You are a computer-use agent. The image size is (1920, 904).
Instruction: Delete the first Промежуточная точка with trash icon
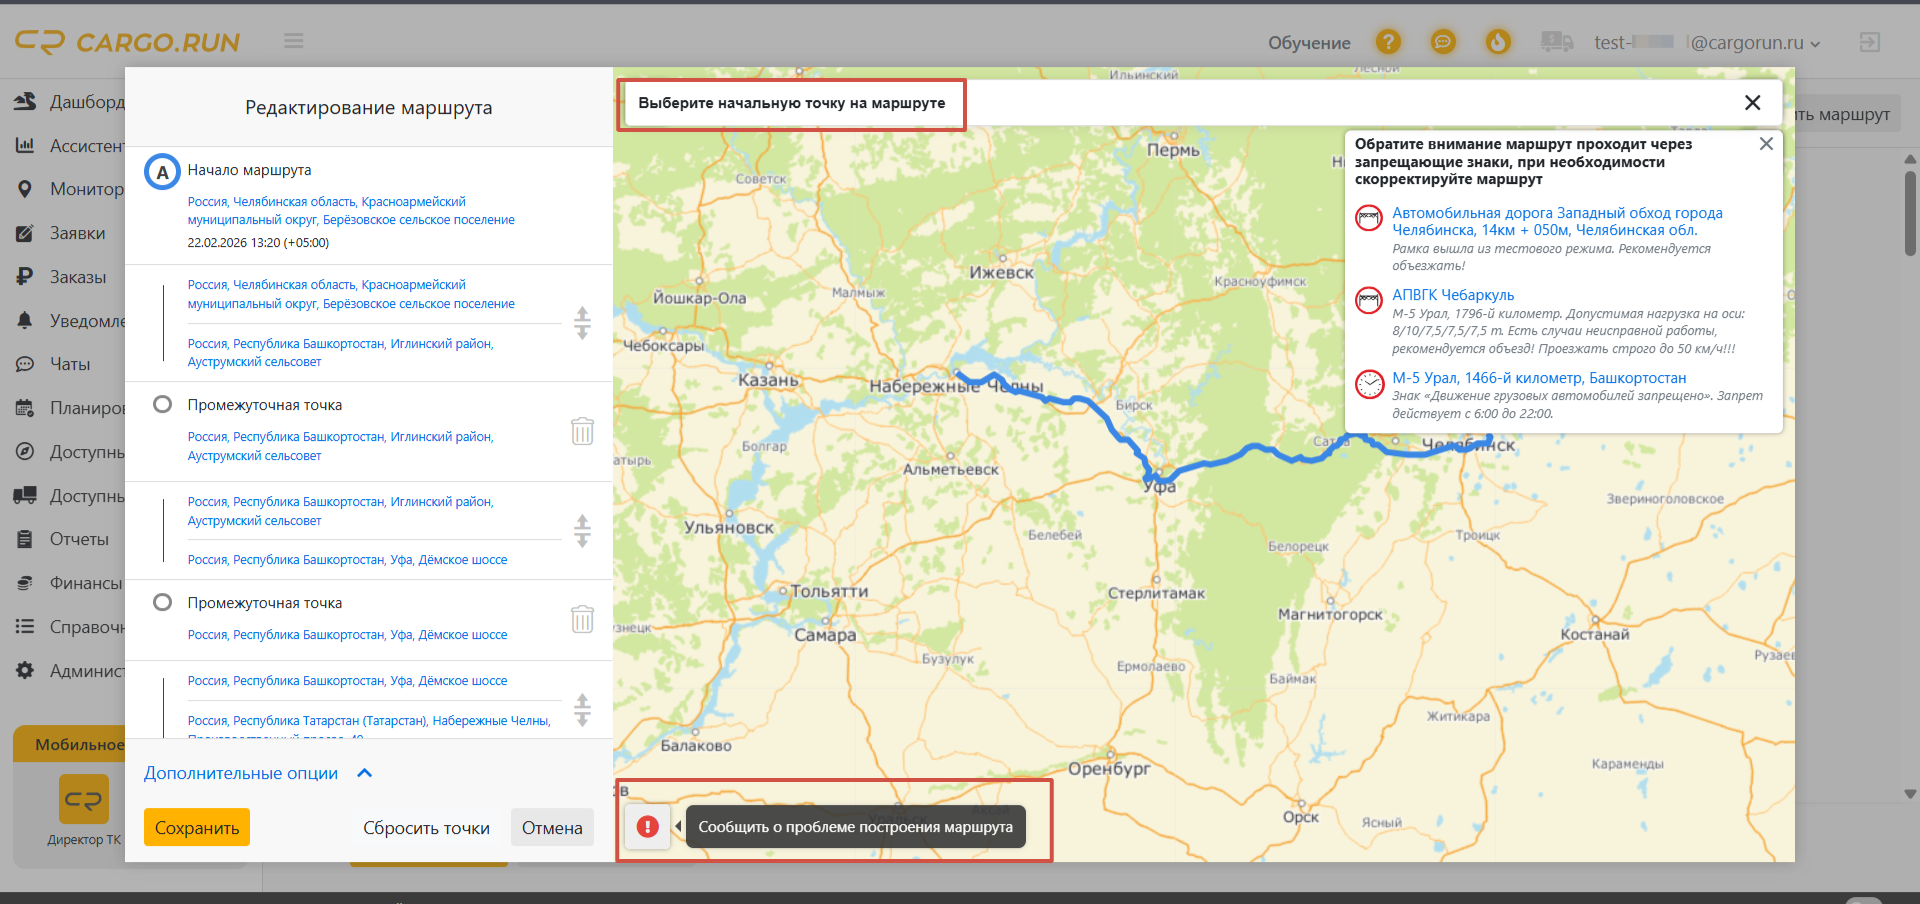click(582, 431)
